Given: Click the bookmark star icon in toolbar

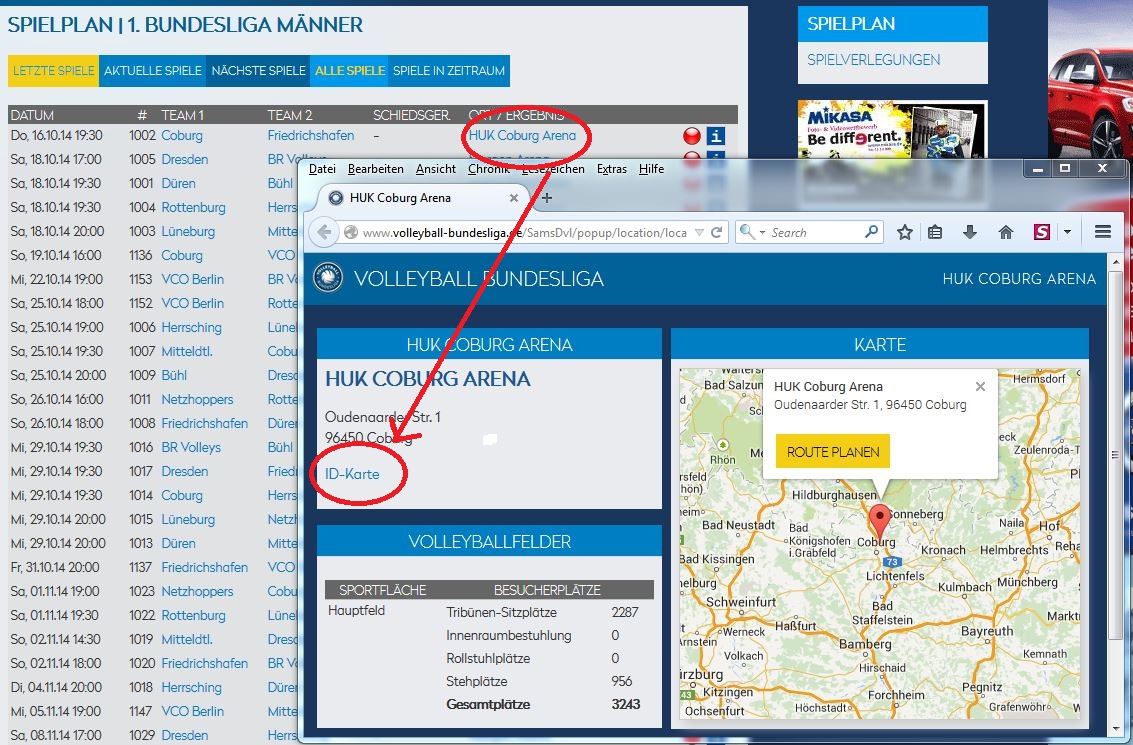Looking at the screenshot, I should coord(905,232).
